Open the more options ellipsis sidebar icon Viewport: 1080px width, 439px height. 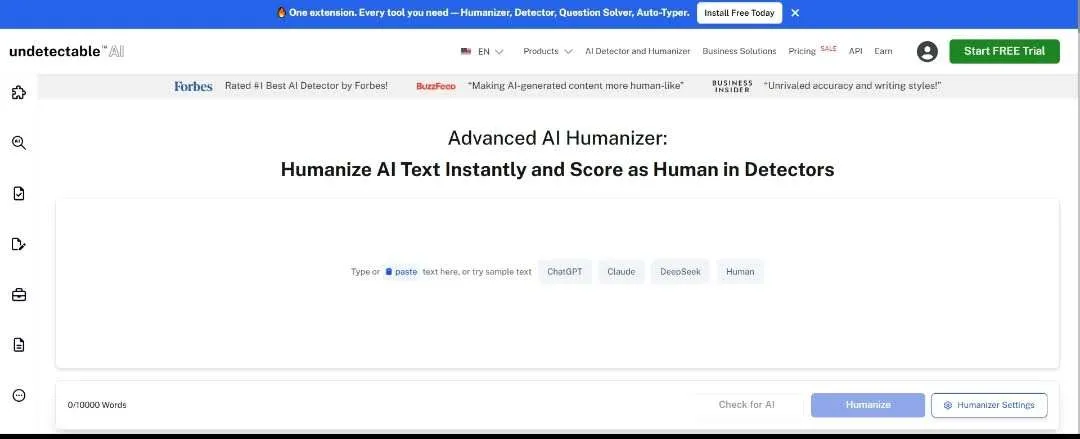pyautogui.click(x=19, y=395)
